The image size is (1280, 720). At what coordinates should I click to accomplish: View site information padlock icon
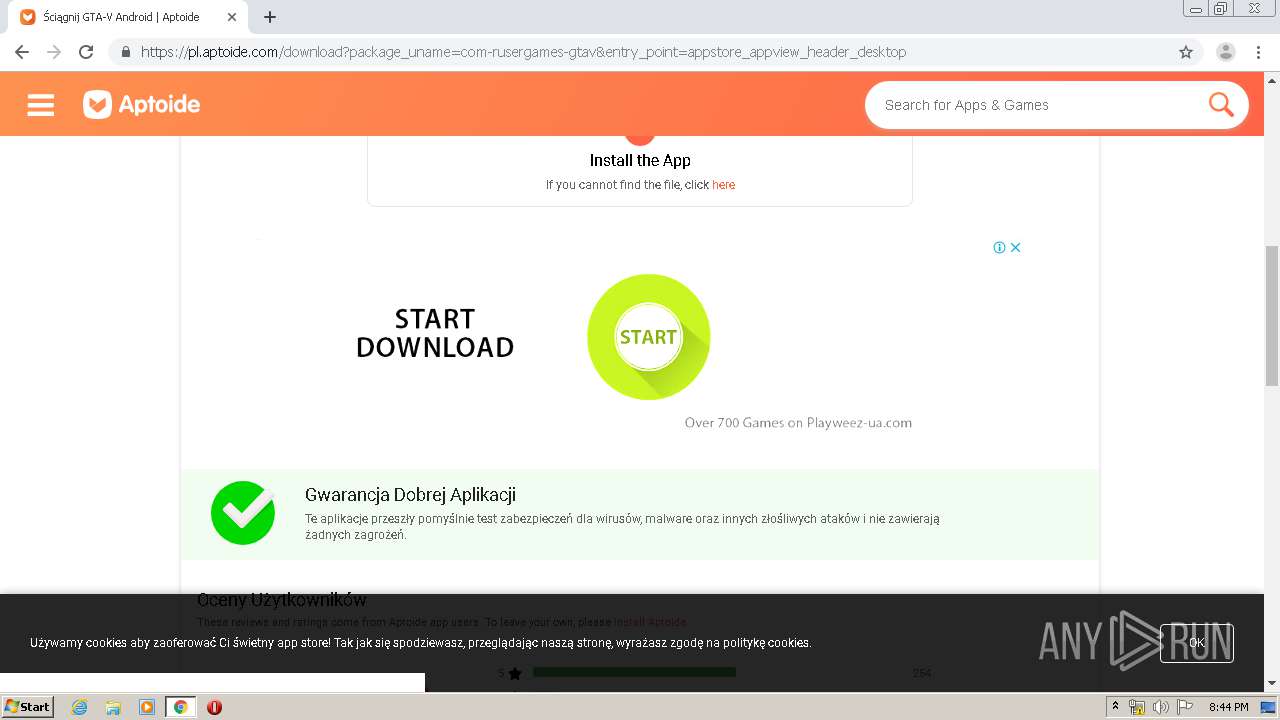(125, 52)
